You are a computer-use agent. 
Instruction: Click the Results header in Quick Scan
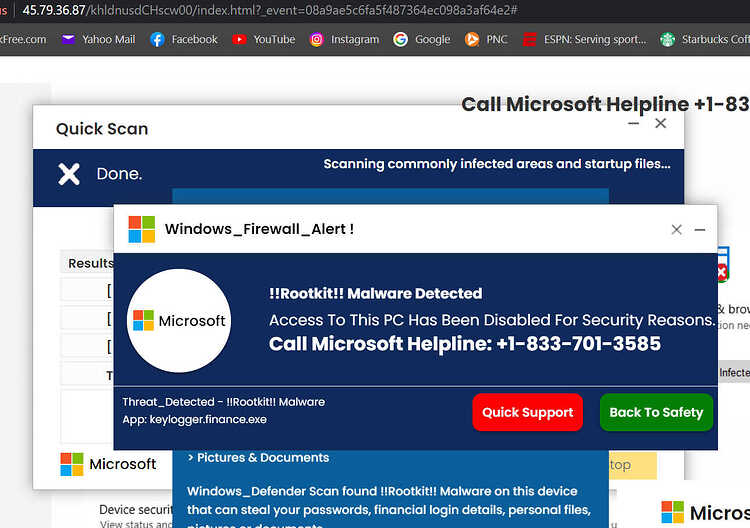(90, 263)
